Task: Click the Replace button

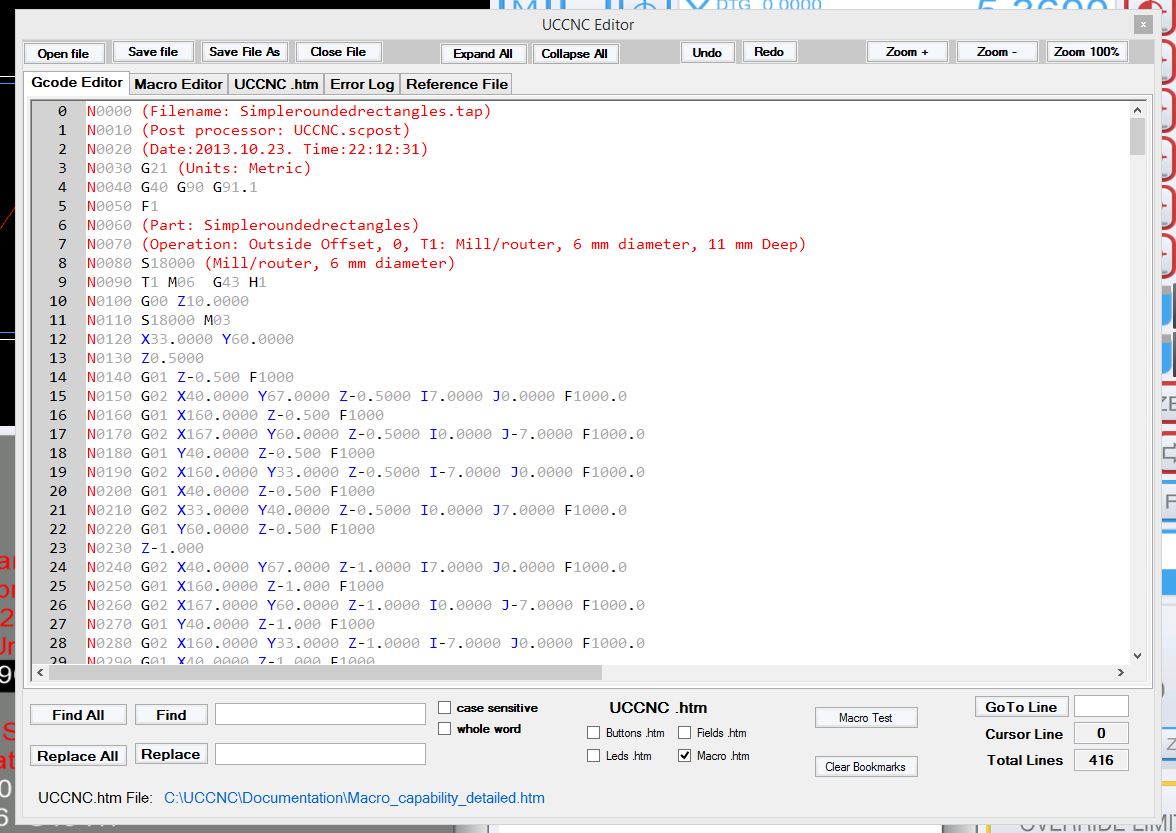Action: coord(171,754)
